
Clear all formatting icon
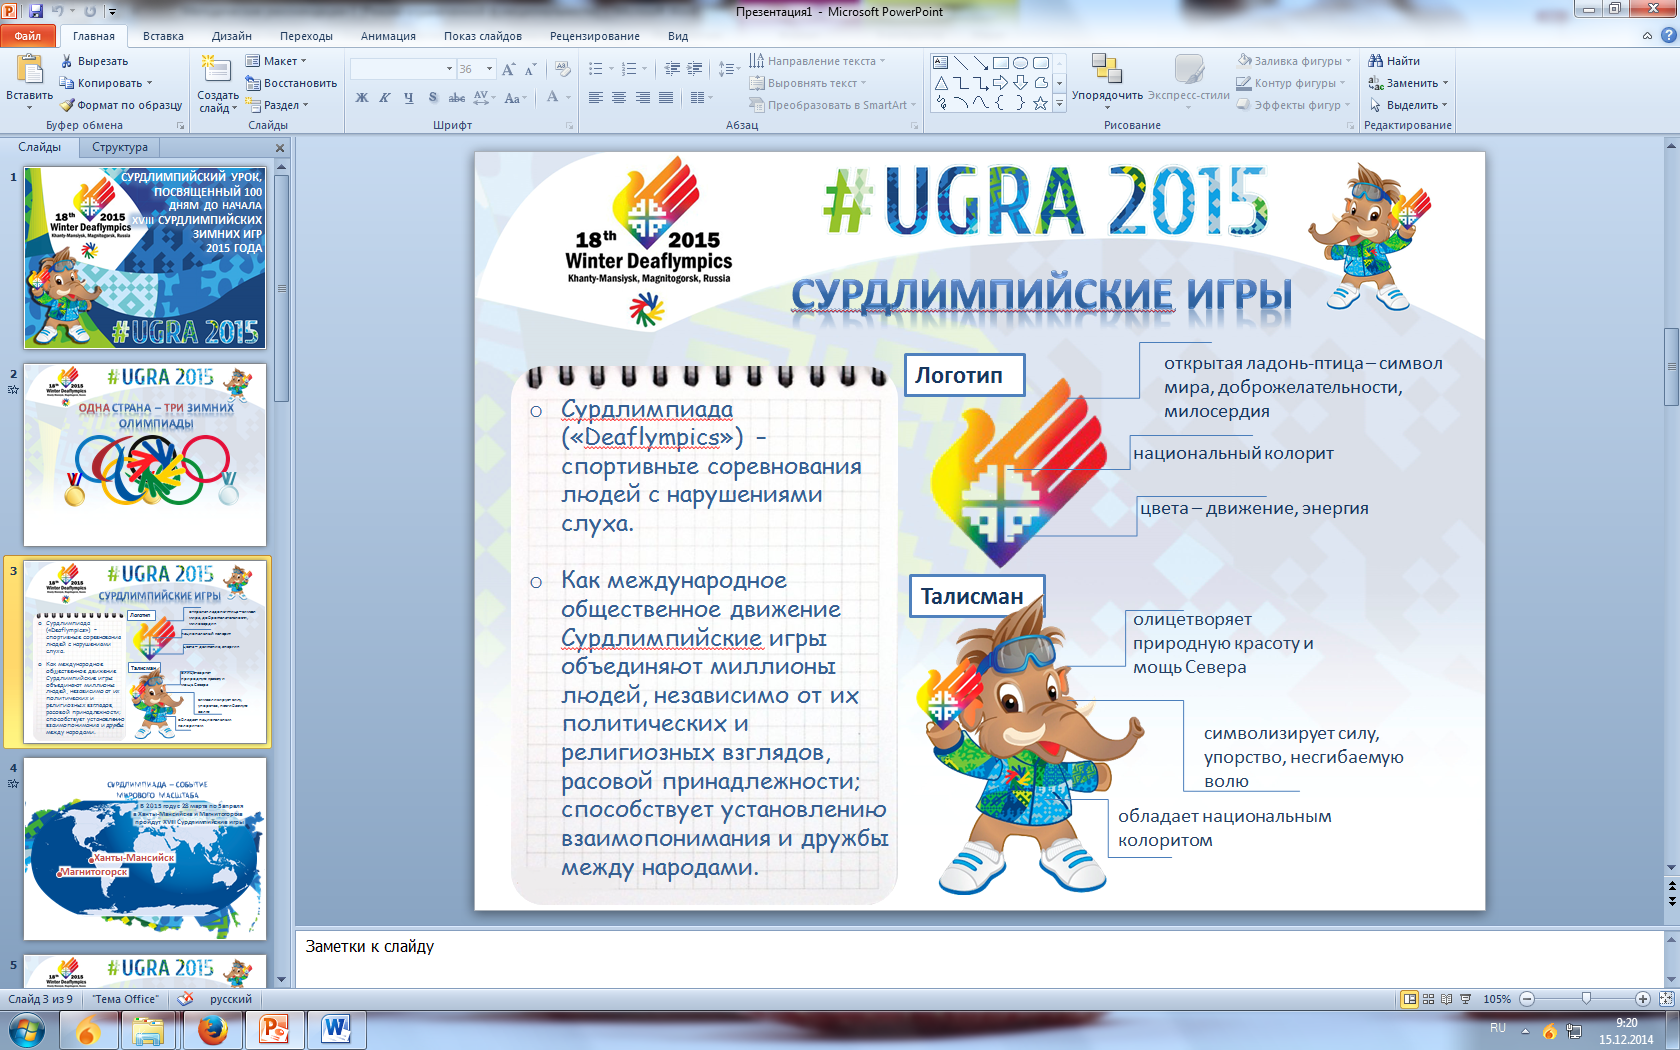[563, 69]
